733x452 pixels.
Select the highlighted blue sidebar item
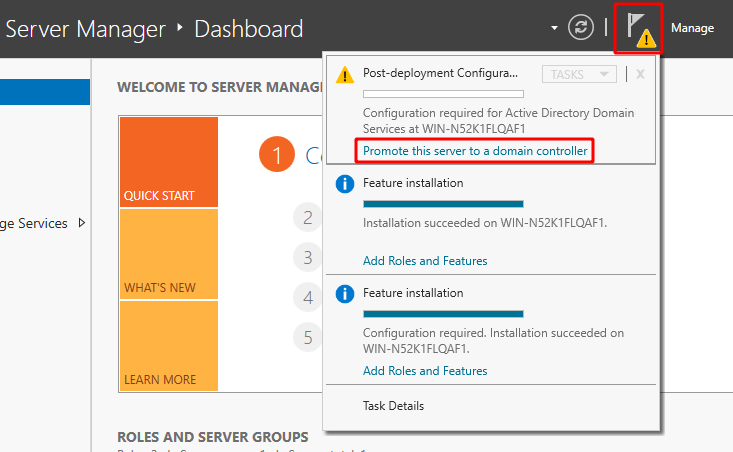45,92
